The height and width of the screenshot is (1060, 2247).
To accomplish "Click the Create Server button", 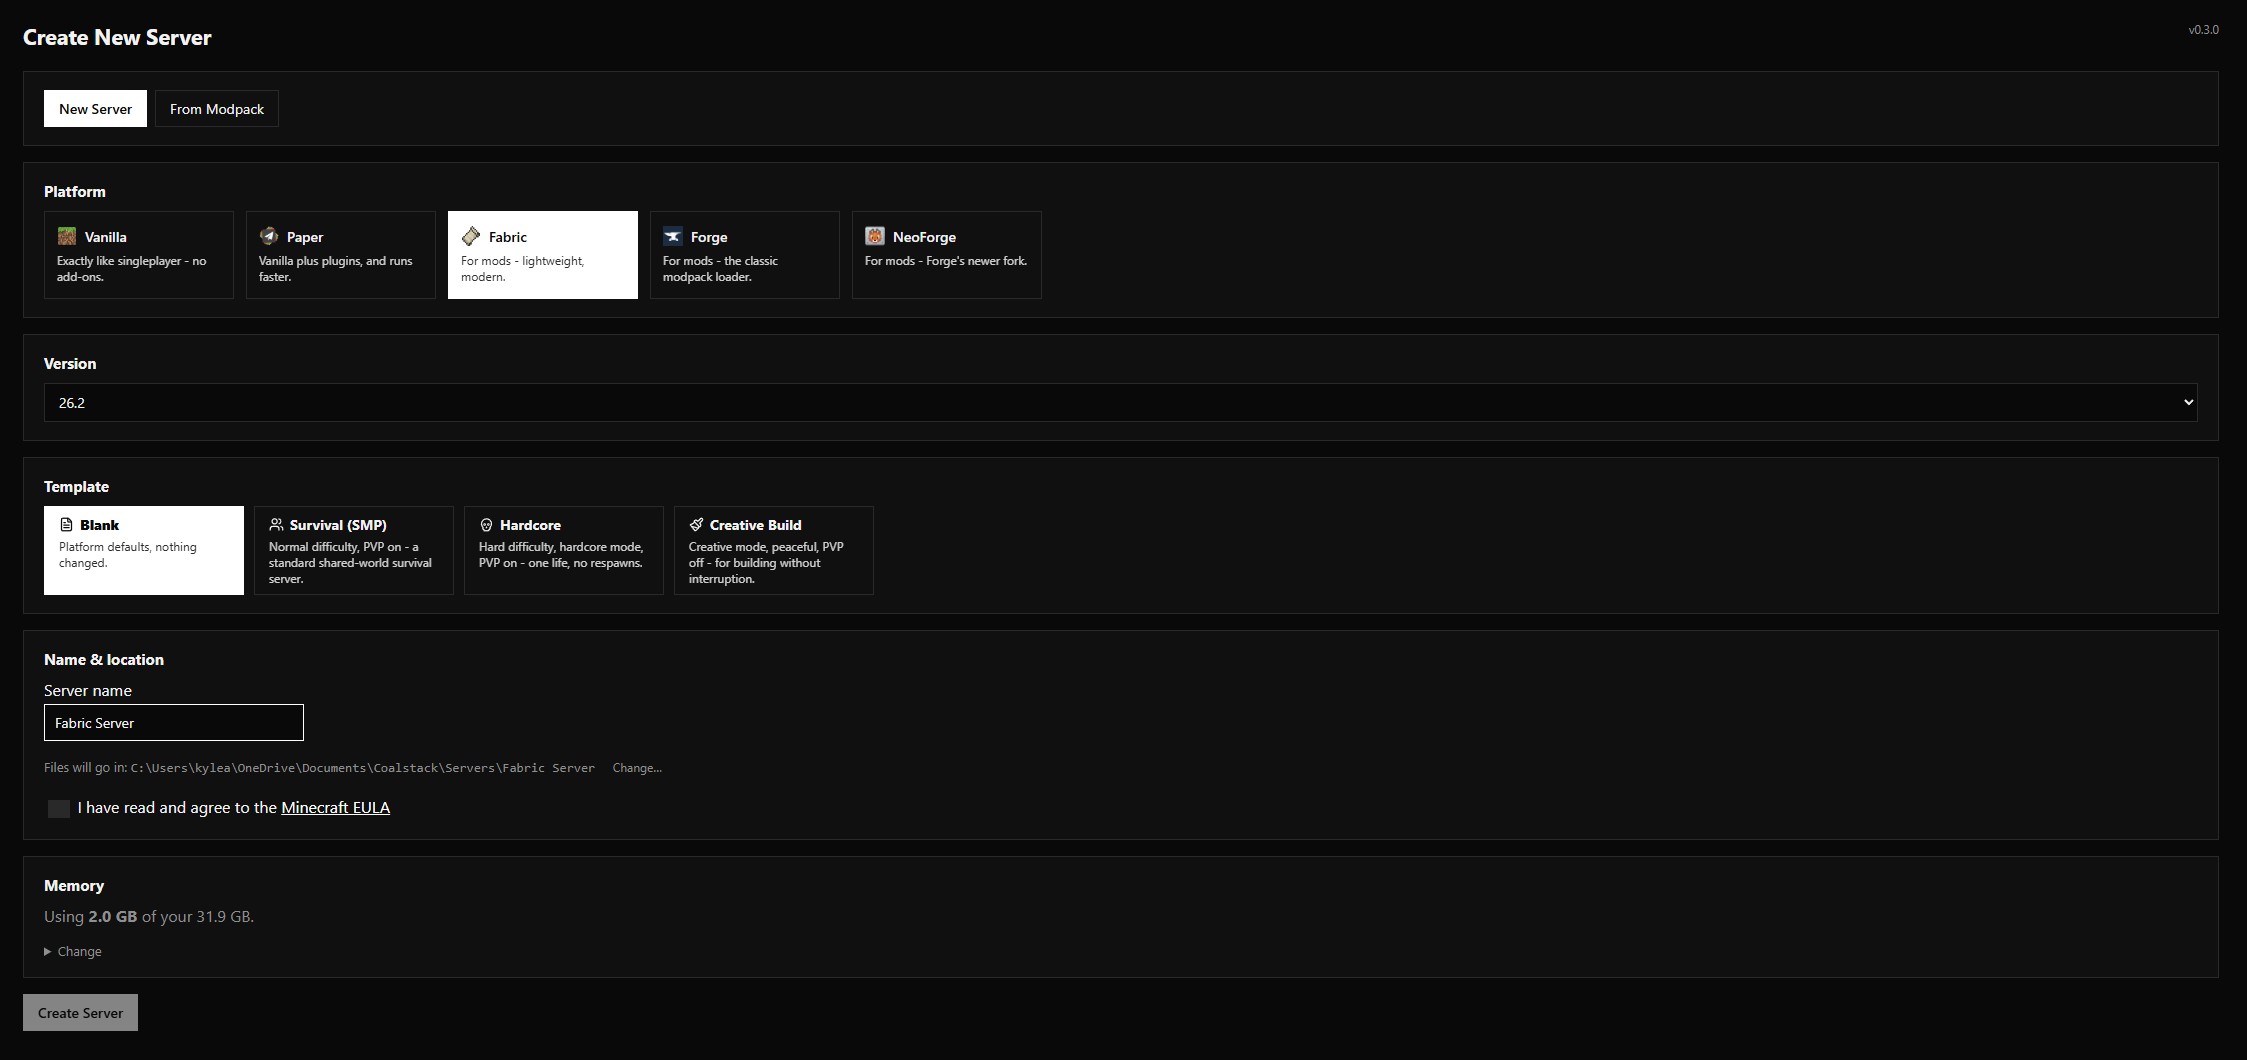I will point(80,1012).
